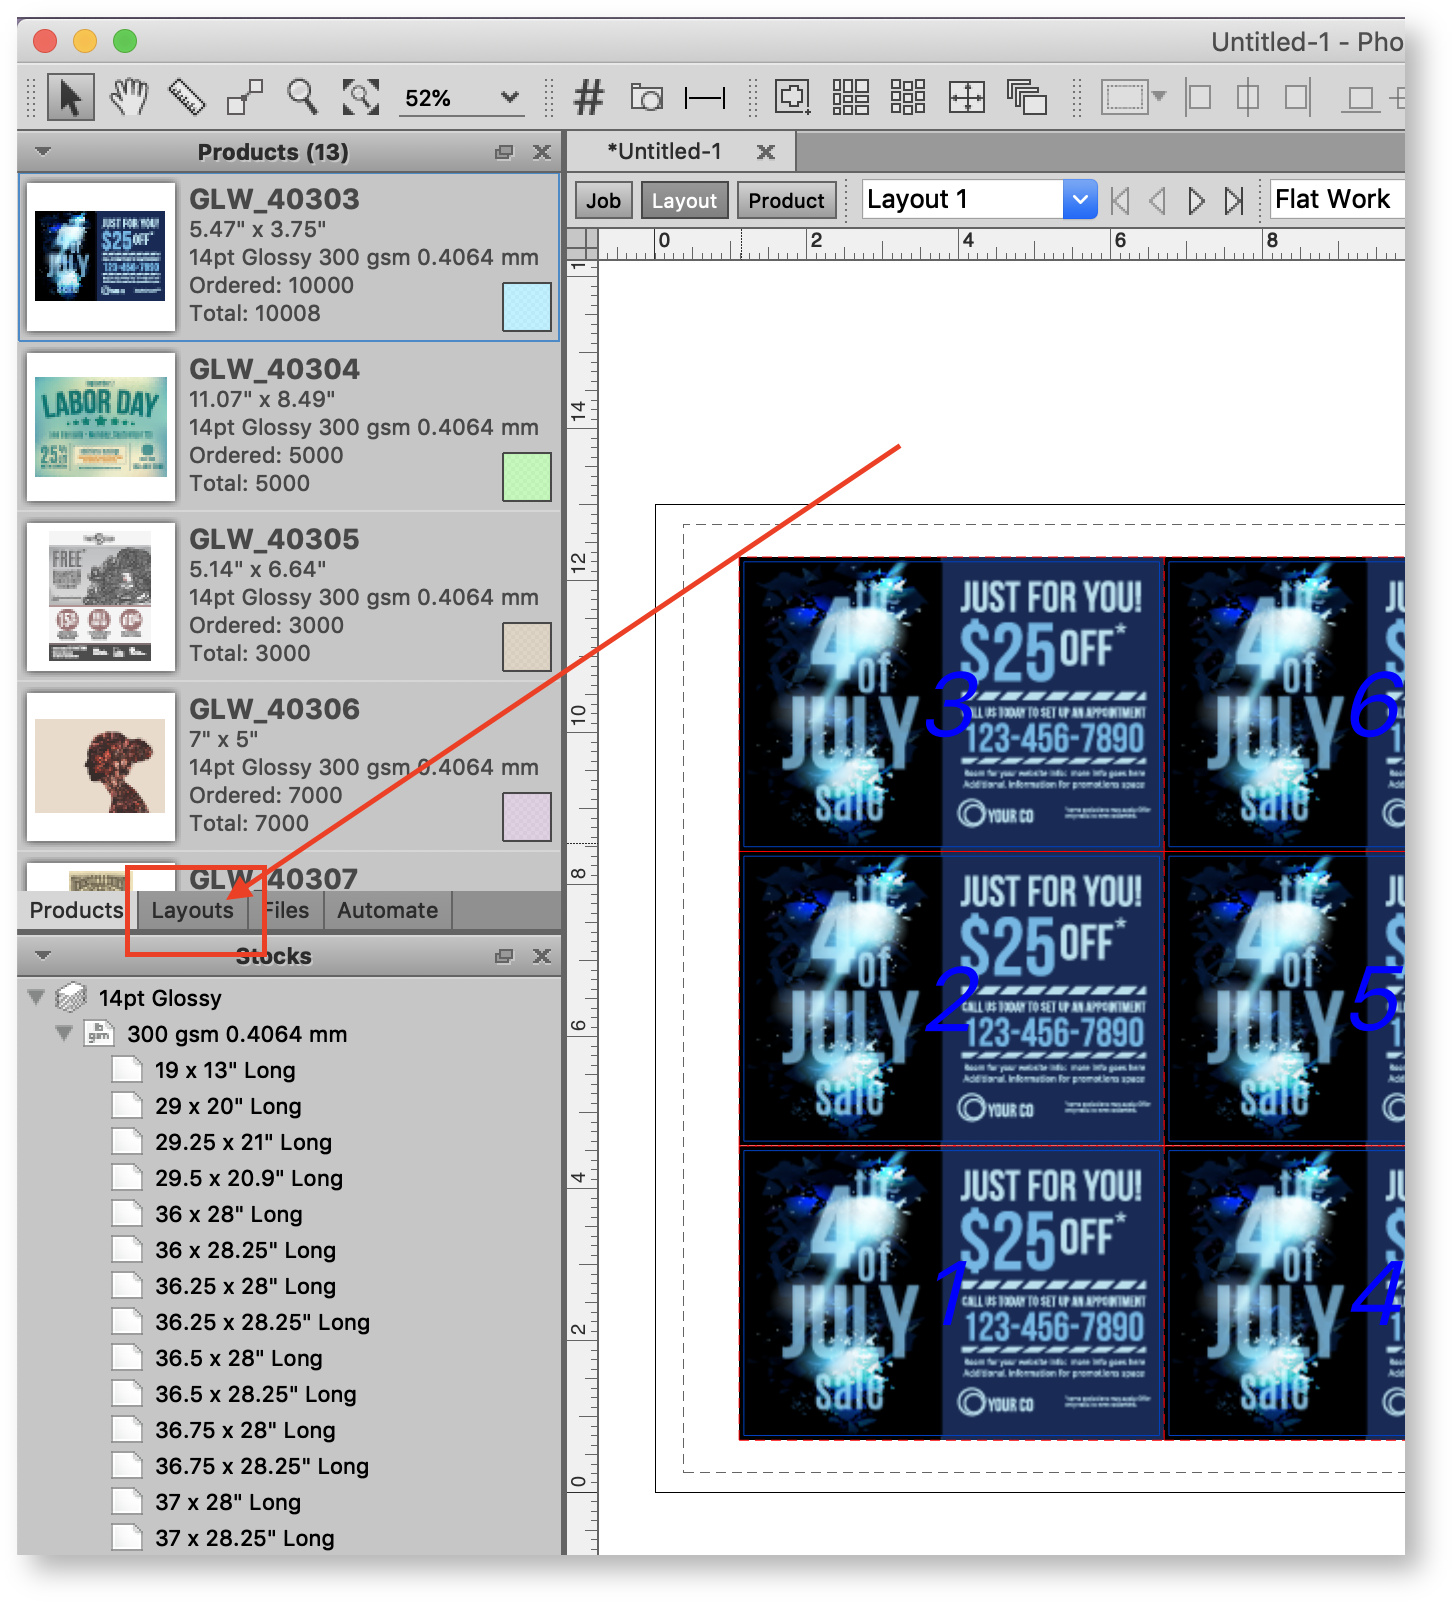The height and width of the screenshot is (1603, 1453).
Task: Open the Stocks panel menu triangle
Action: [x=43, y=955]
